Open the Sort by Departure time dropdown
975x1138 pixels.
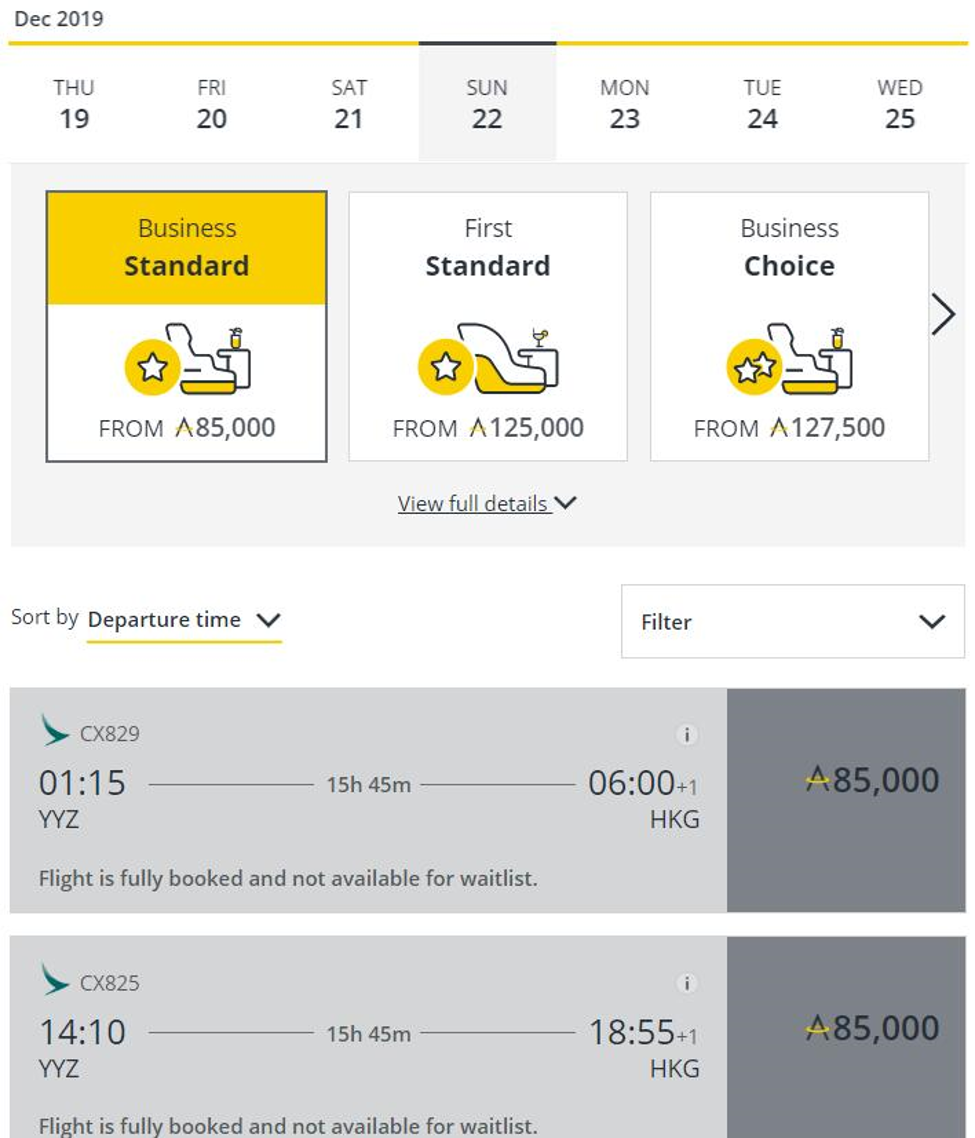184,621
